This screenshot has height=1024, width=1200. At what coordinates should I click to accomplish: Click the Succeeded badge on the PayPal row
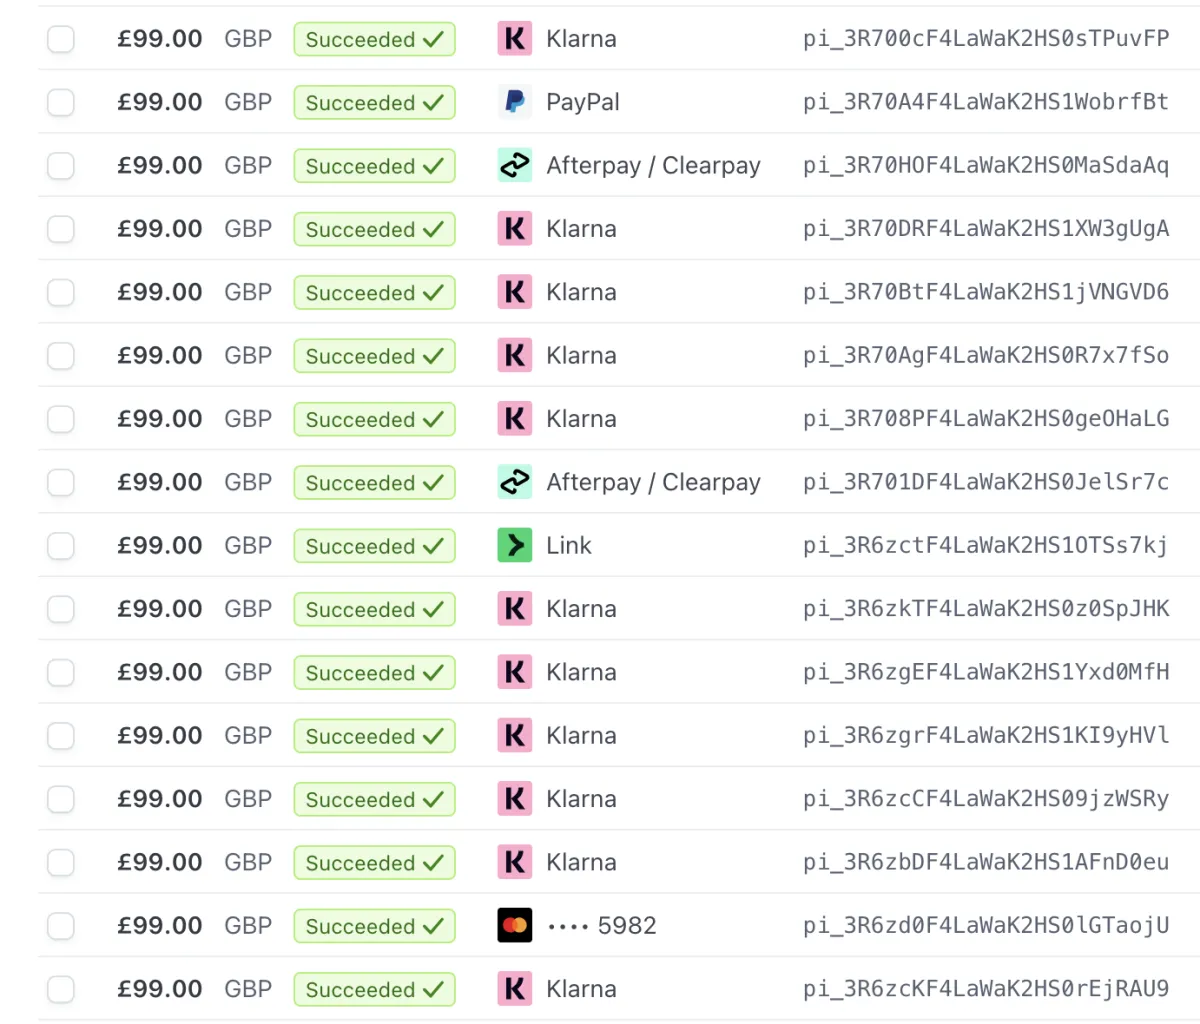point(374,102)
